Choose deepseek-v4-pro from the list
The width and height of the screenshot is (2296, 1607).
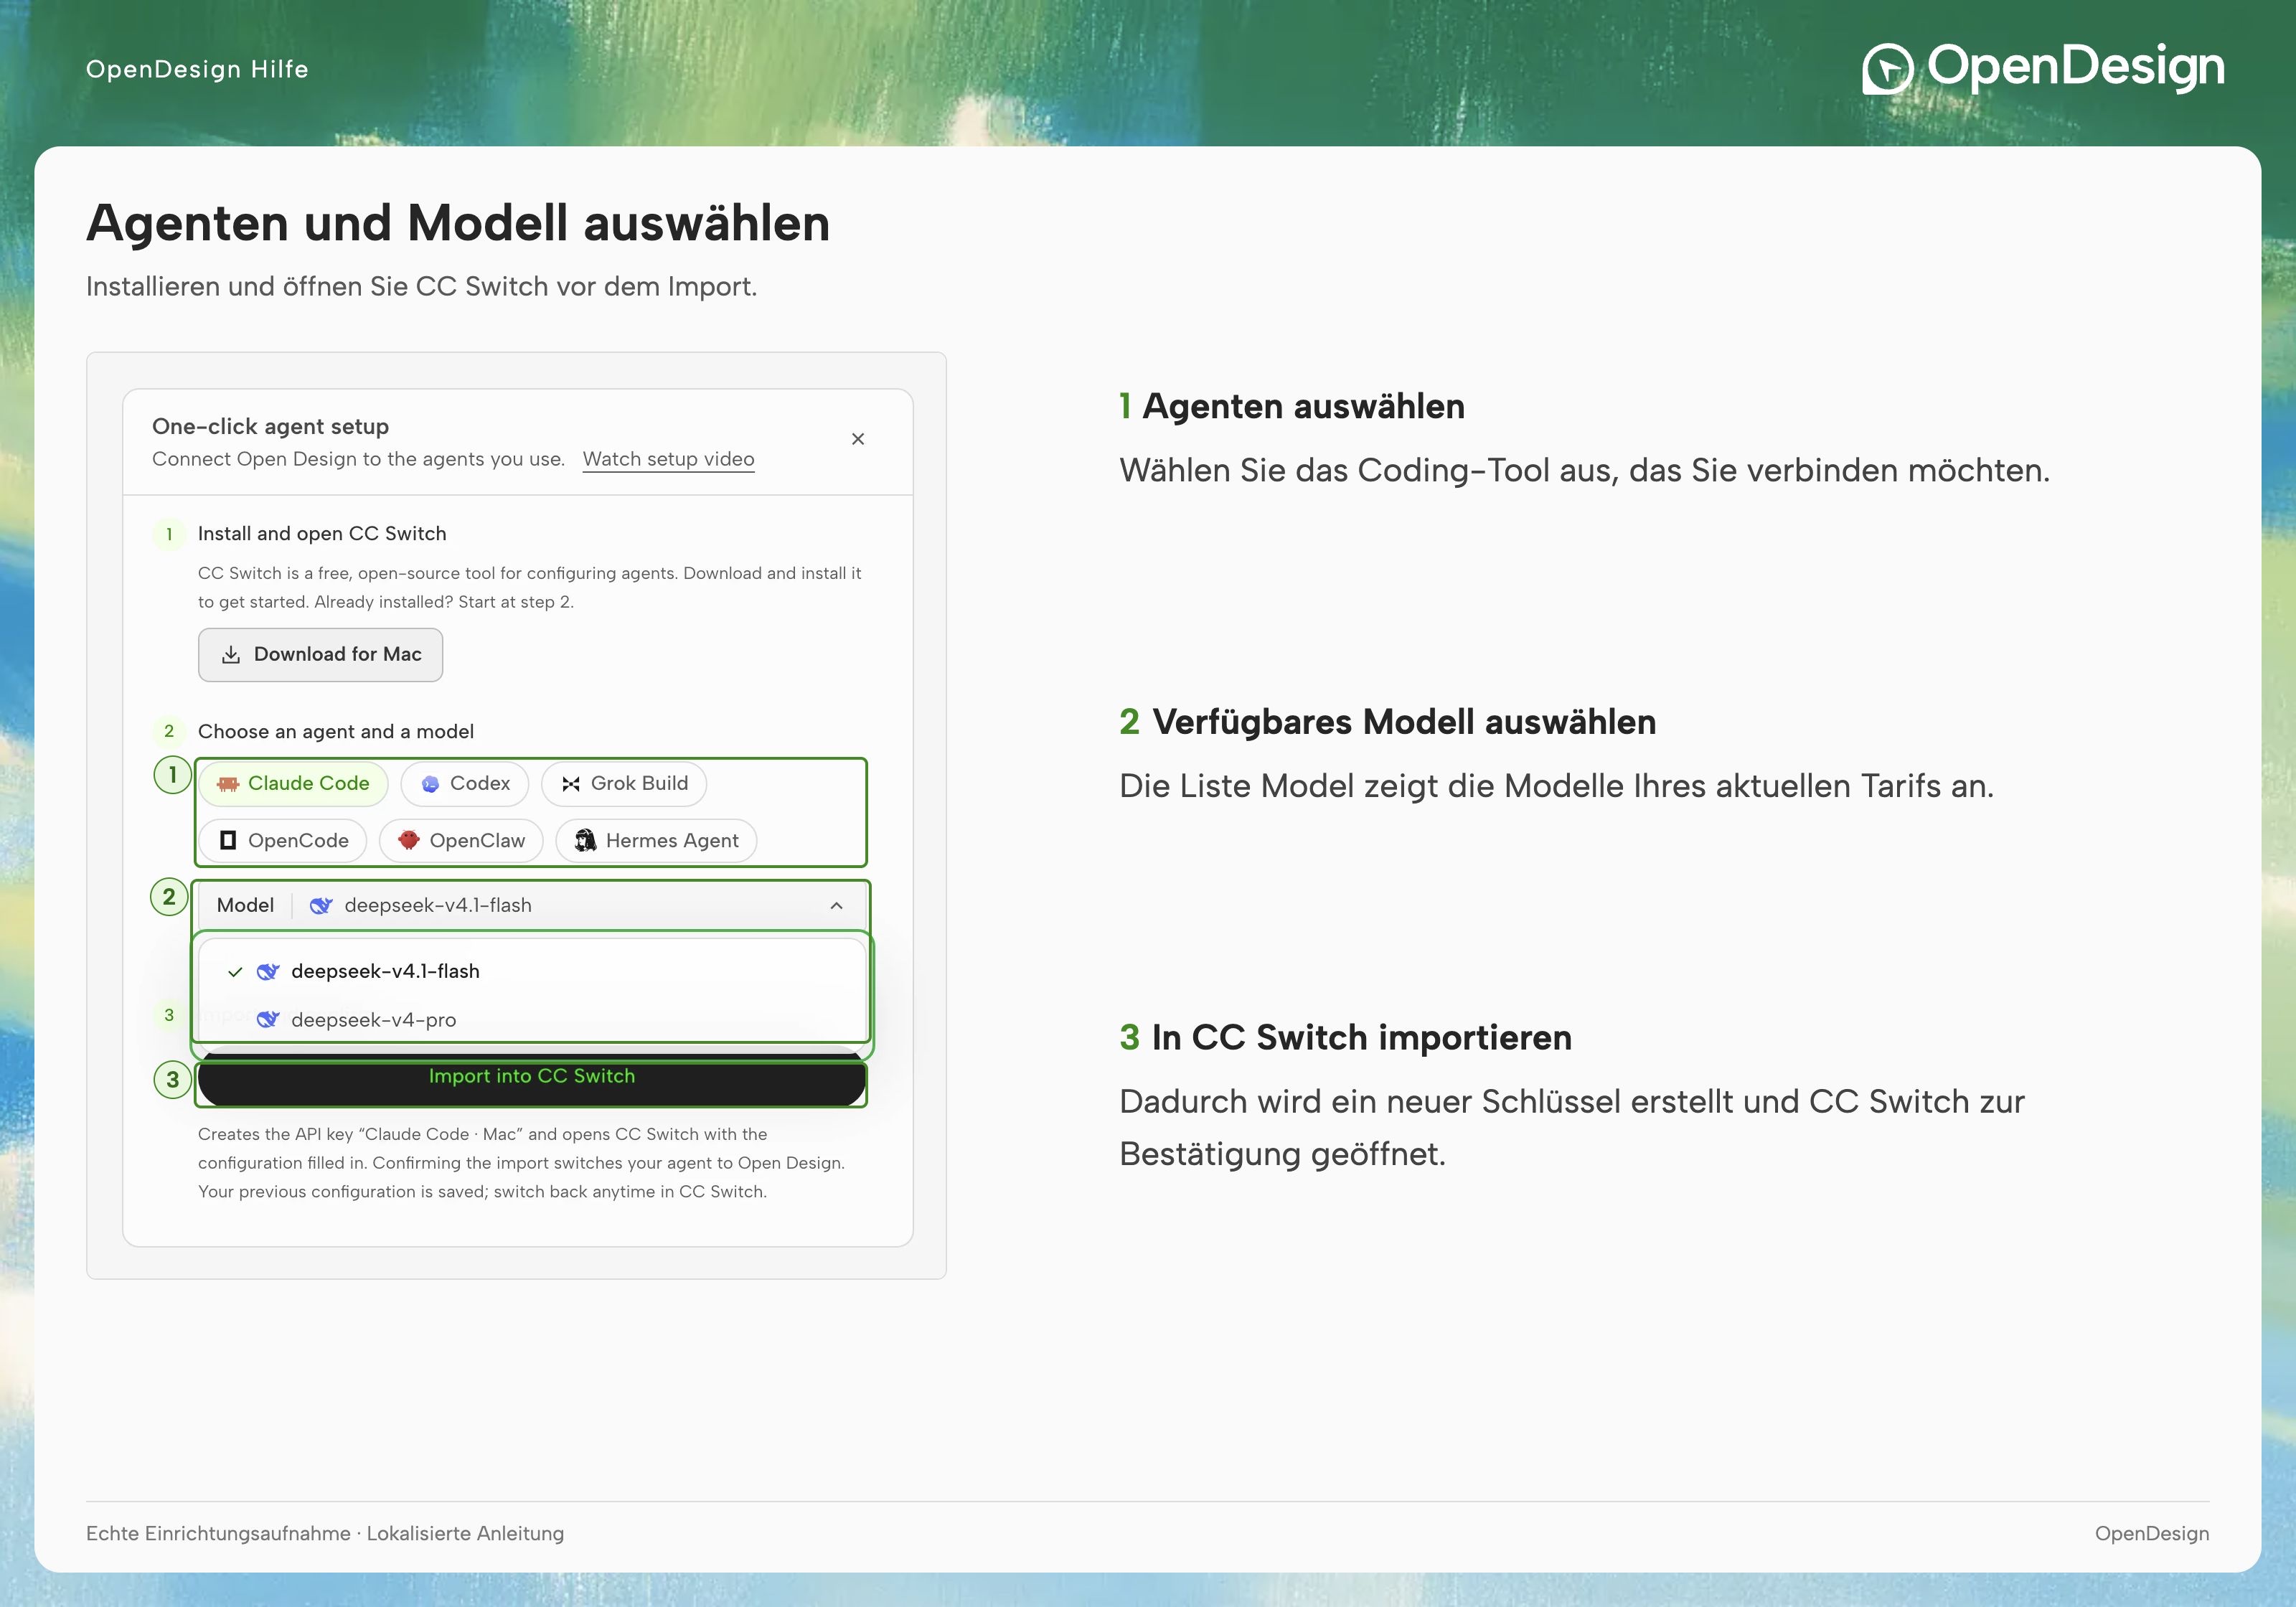(x=532, y=1019)
